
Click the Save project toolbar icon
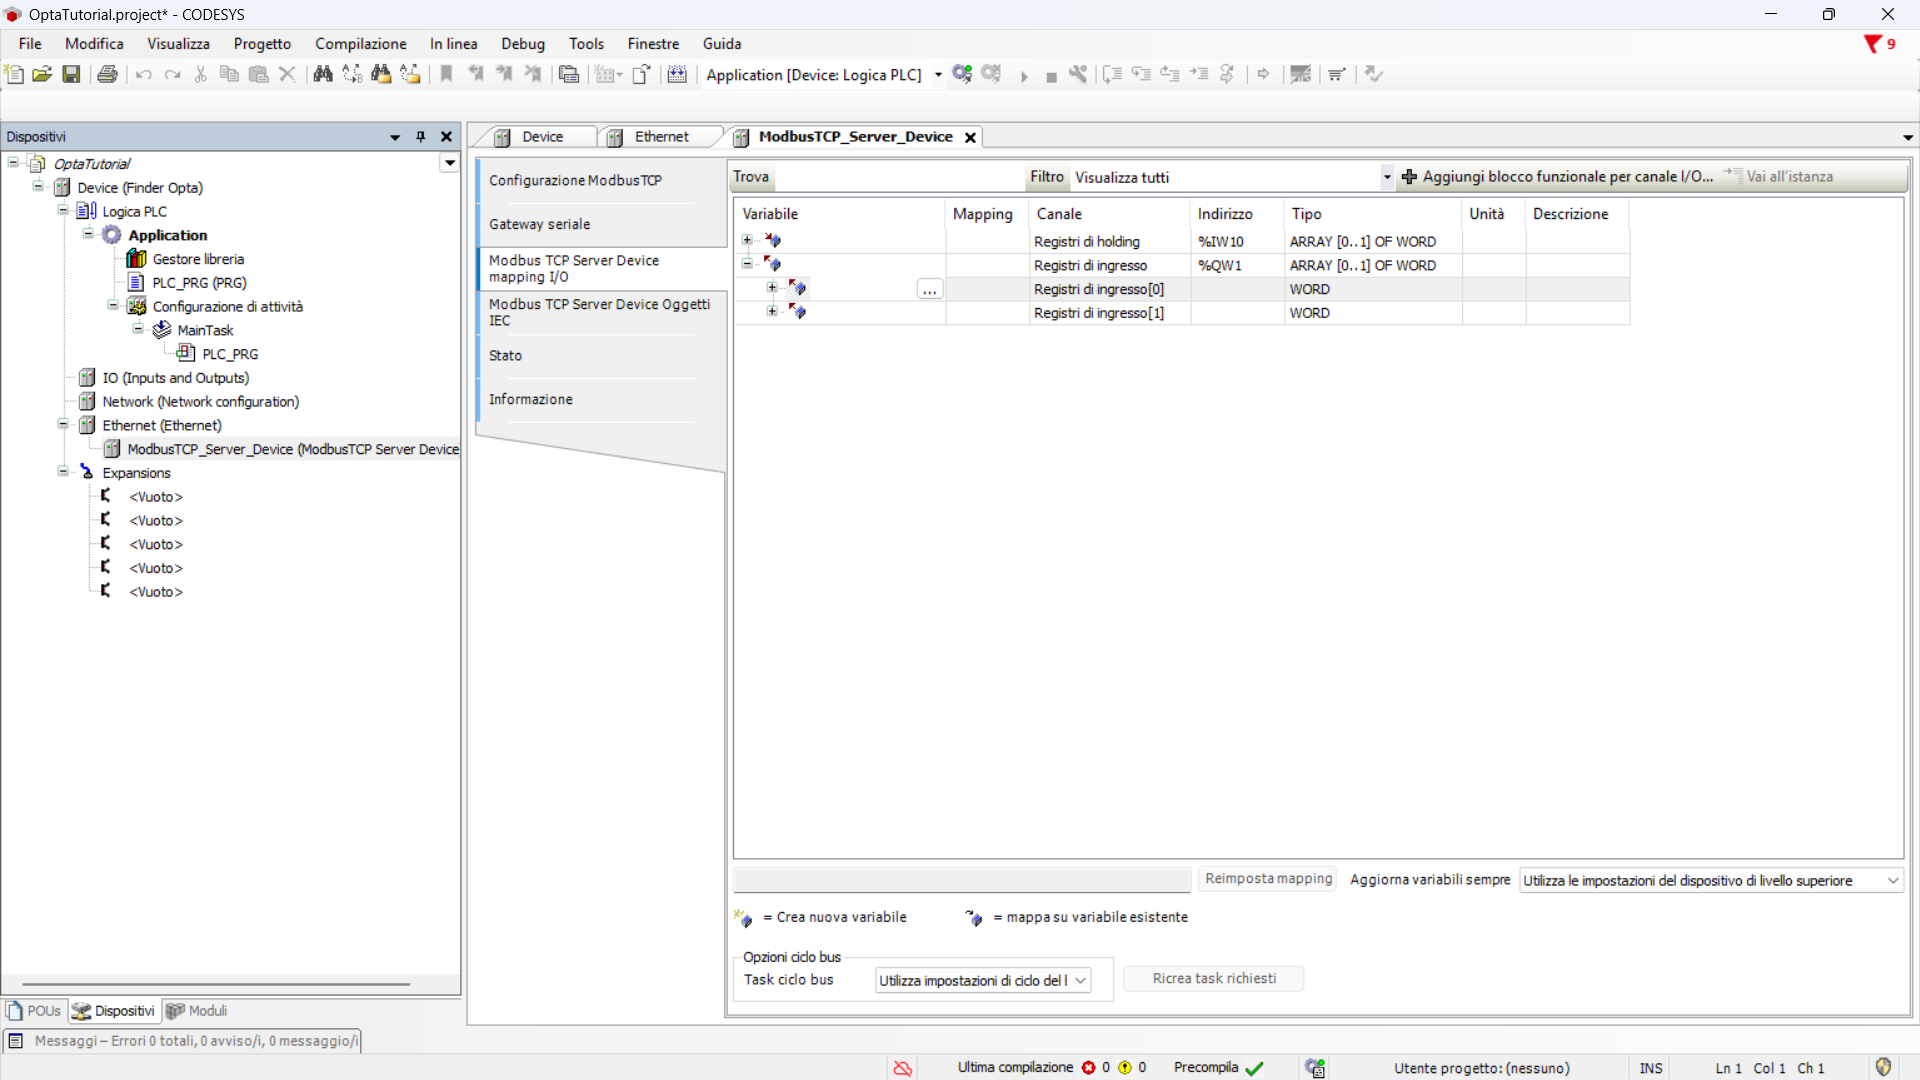click(71, 74)
